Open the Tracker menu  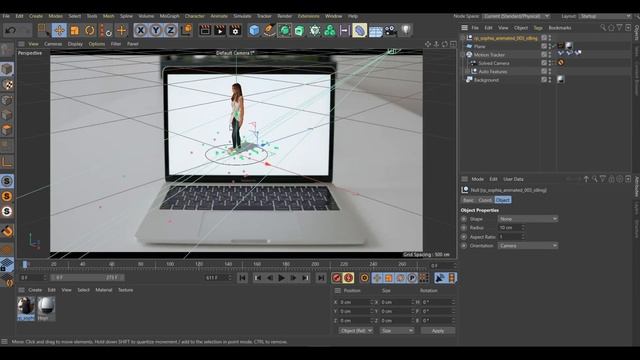coord(264,16)
